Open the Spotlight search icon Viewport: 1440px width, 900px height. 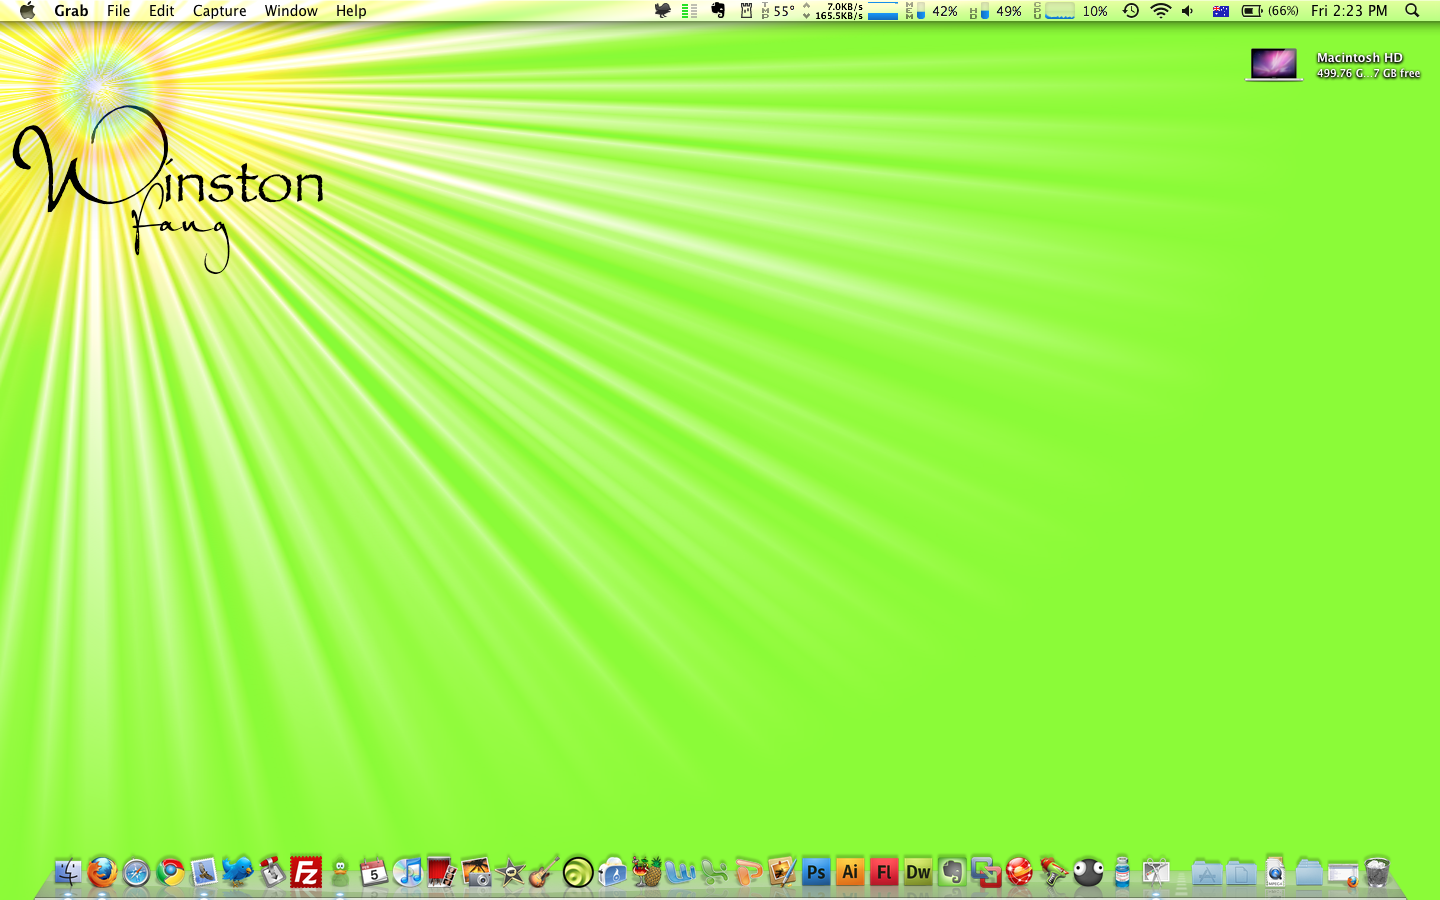click(x=1412, y=11)
